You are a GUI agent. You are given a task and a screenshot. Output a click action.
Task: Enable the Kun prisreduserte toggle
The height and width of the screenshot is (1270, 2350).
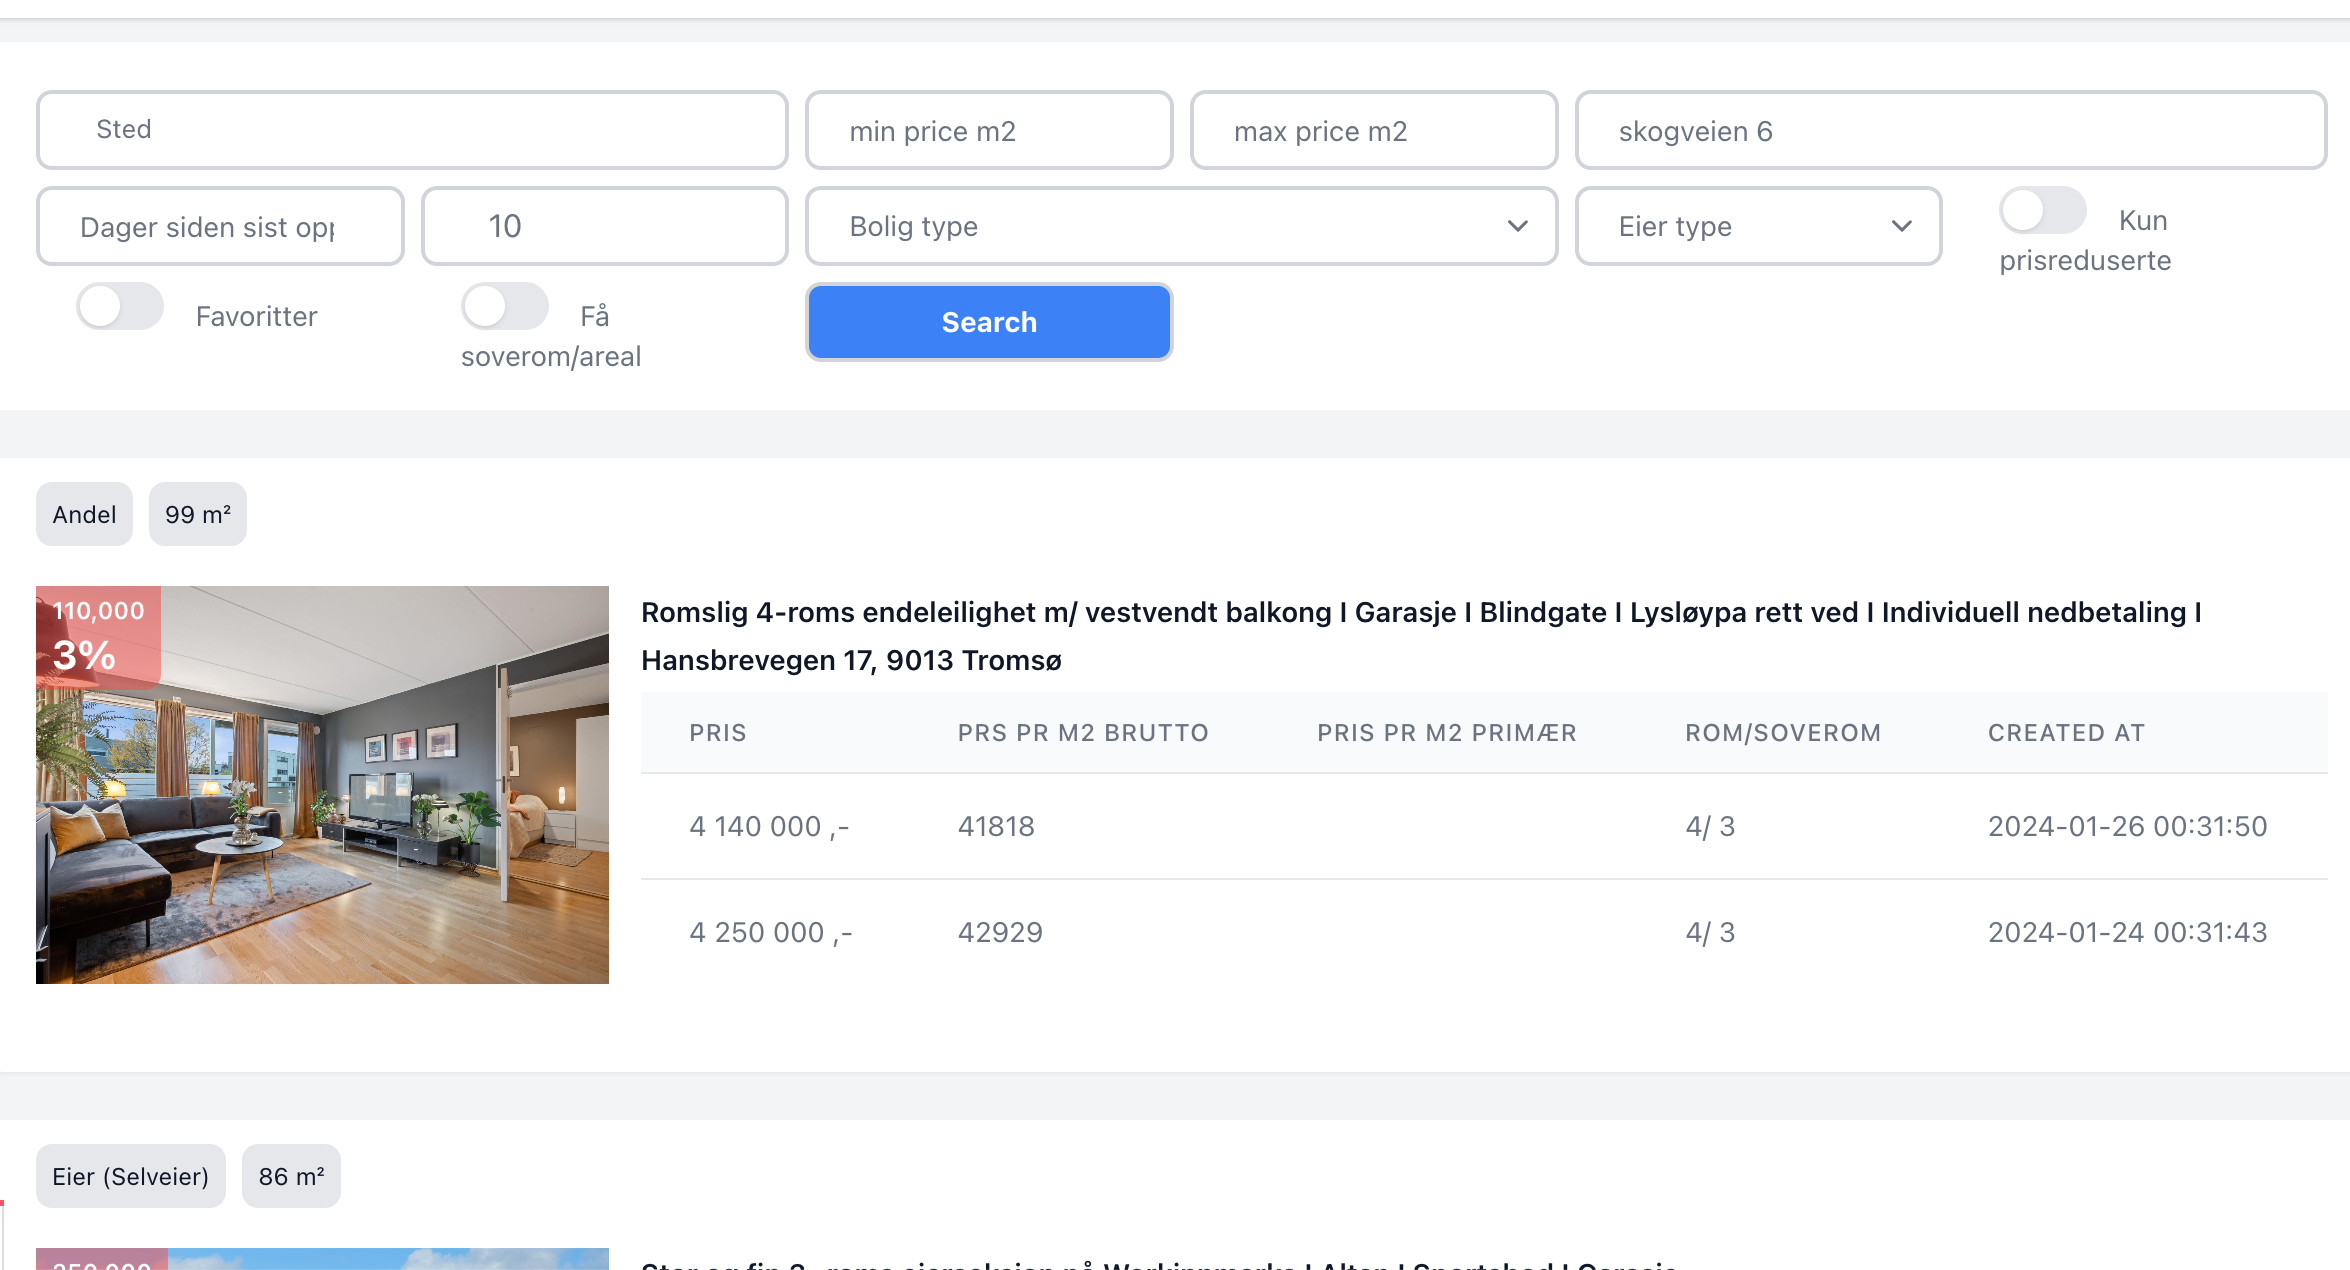(2041, 212)
